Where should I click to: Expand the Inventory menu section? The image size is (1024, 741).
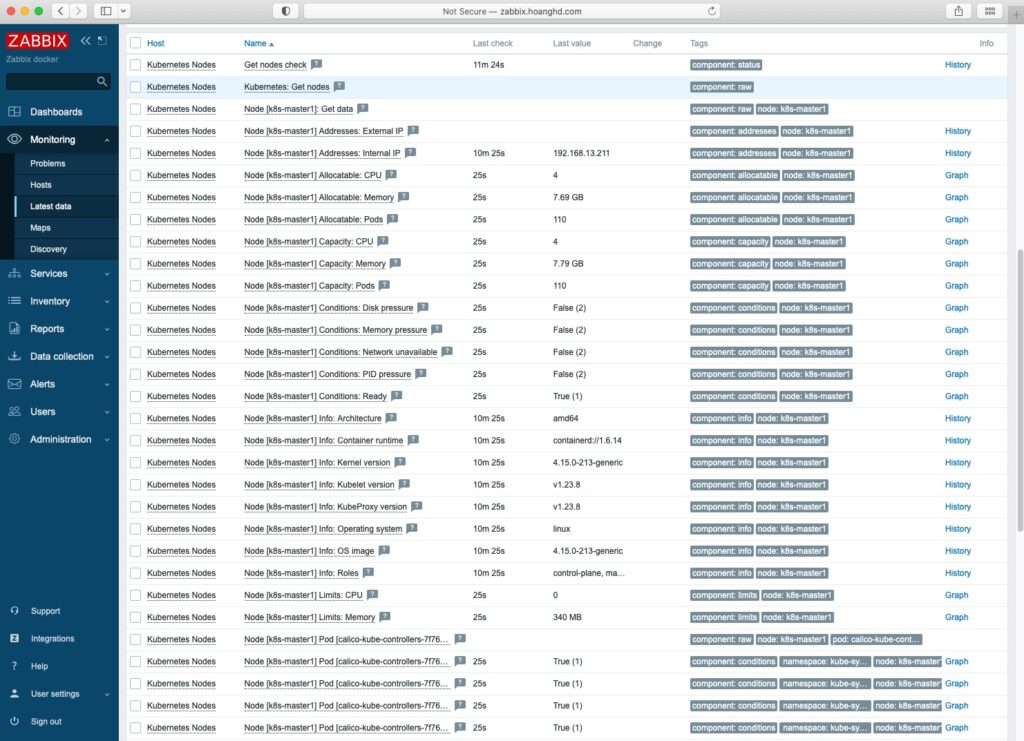pos(107,302)
